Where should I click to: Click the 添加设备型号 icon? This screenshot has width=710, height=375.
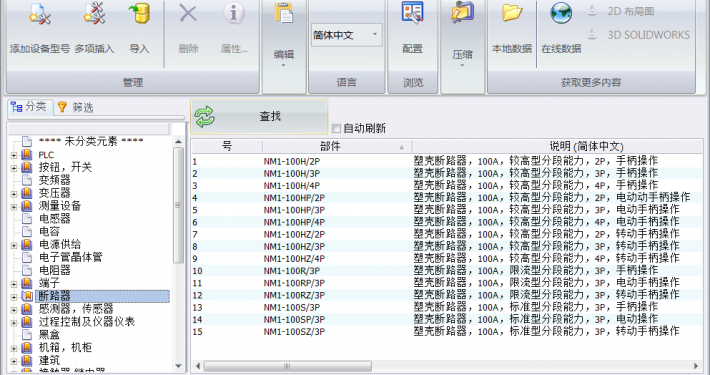click(x=40, y=14)
